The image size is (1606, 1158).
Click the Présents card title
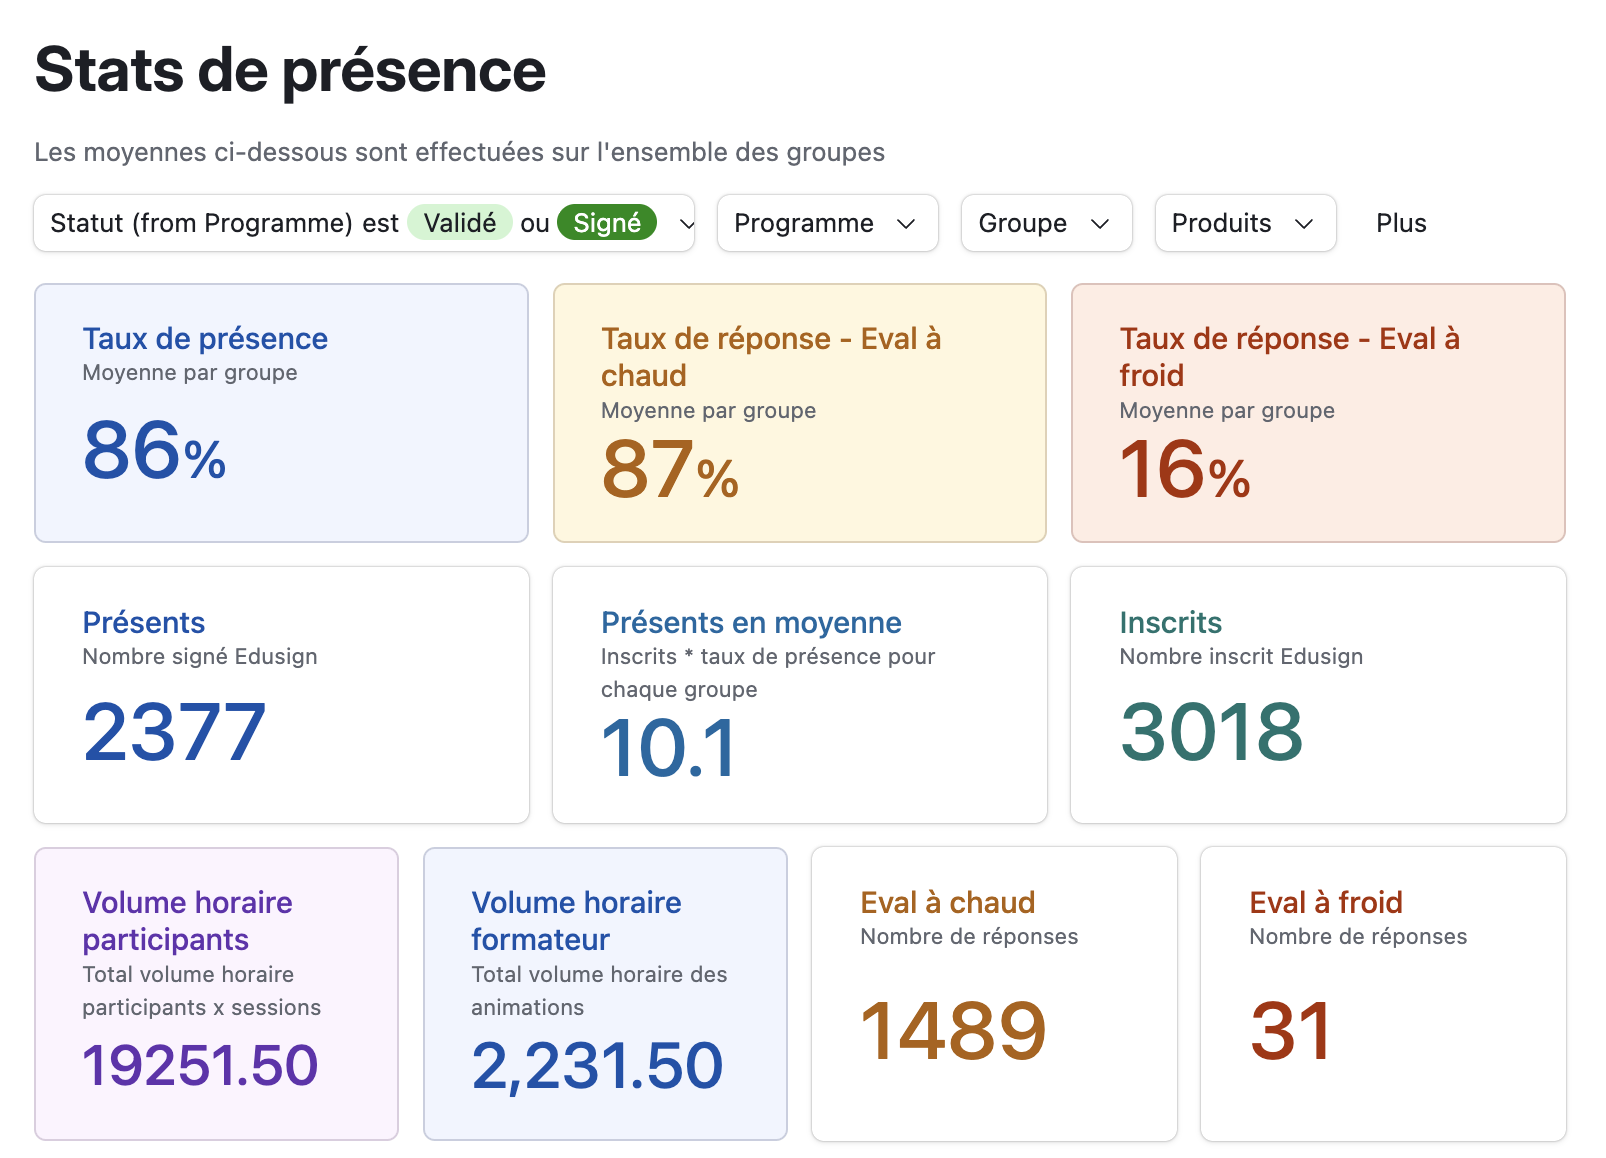tap(144, 622)
